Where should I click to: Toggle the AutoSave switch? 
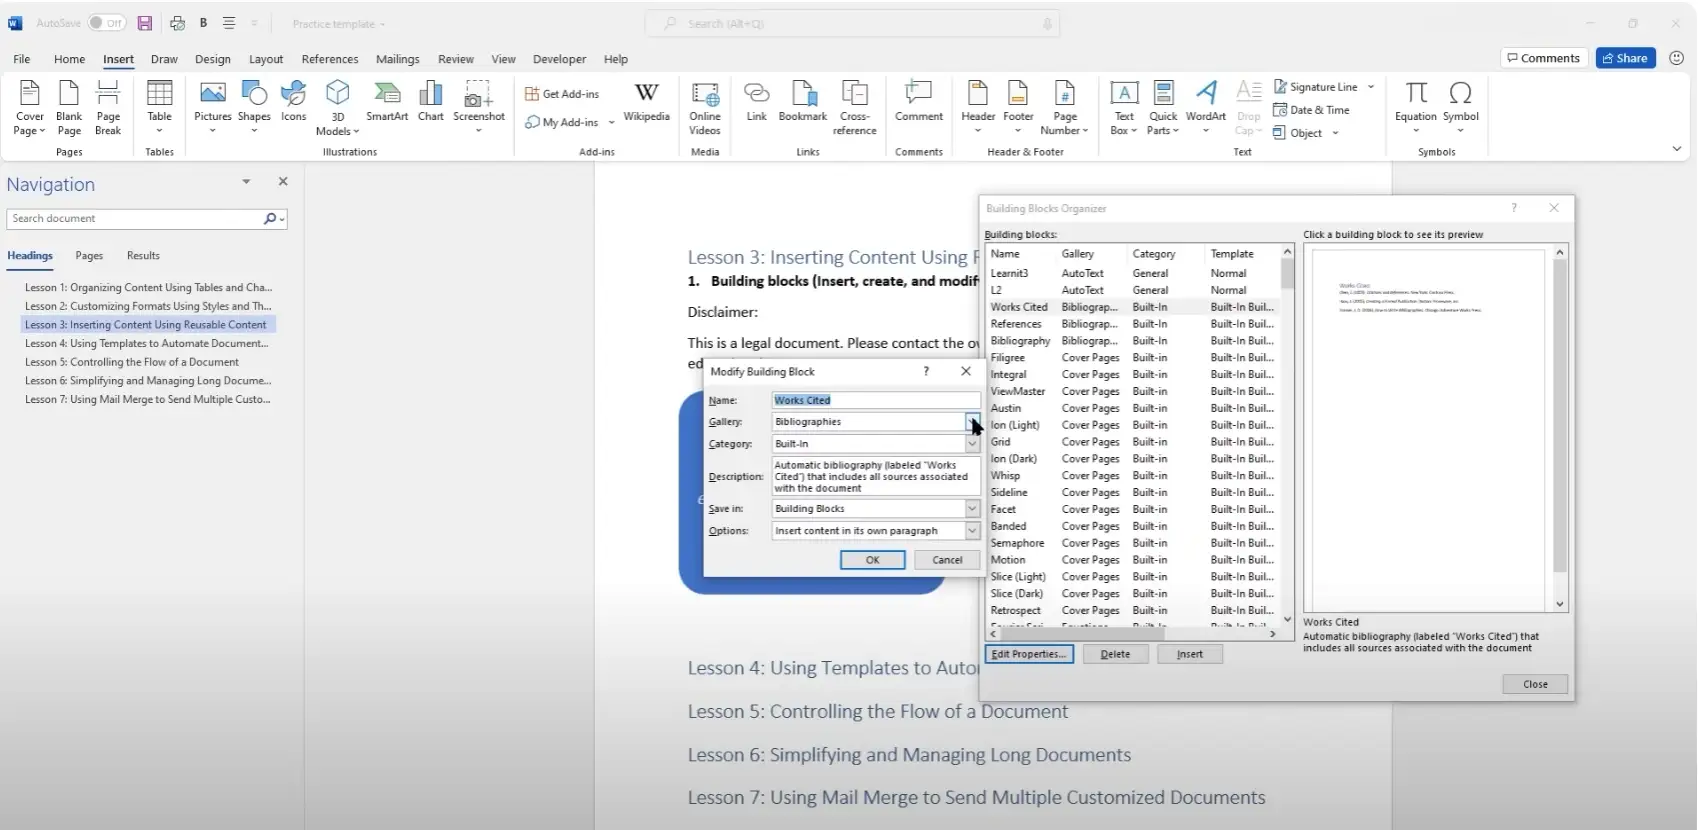click(x=106, y=23)
